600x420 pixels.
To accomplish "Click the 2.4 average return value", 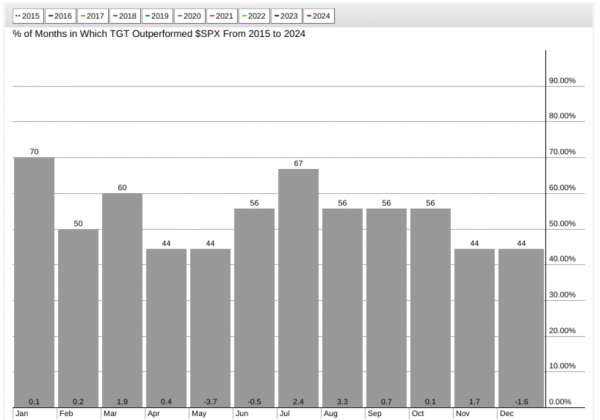I will click(298, 402).
